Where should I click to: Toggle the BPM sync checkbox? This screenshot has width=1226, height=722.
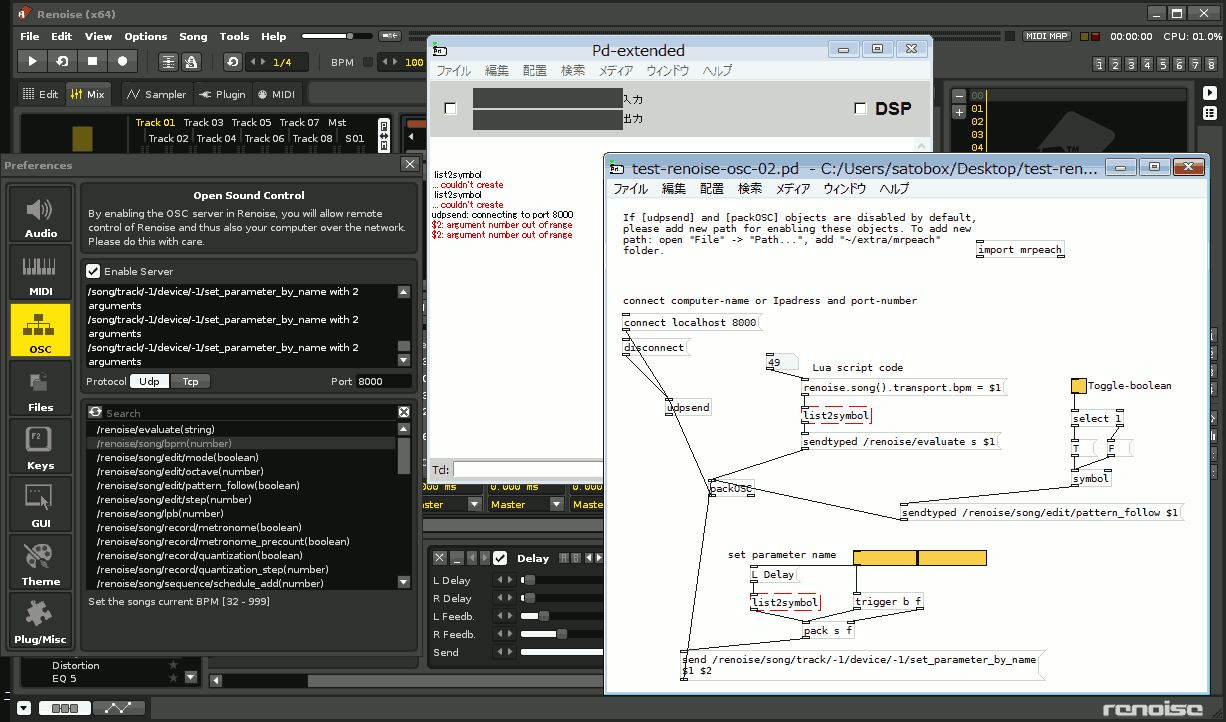(x=368, y=62)
